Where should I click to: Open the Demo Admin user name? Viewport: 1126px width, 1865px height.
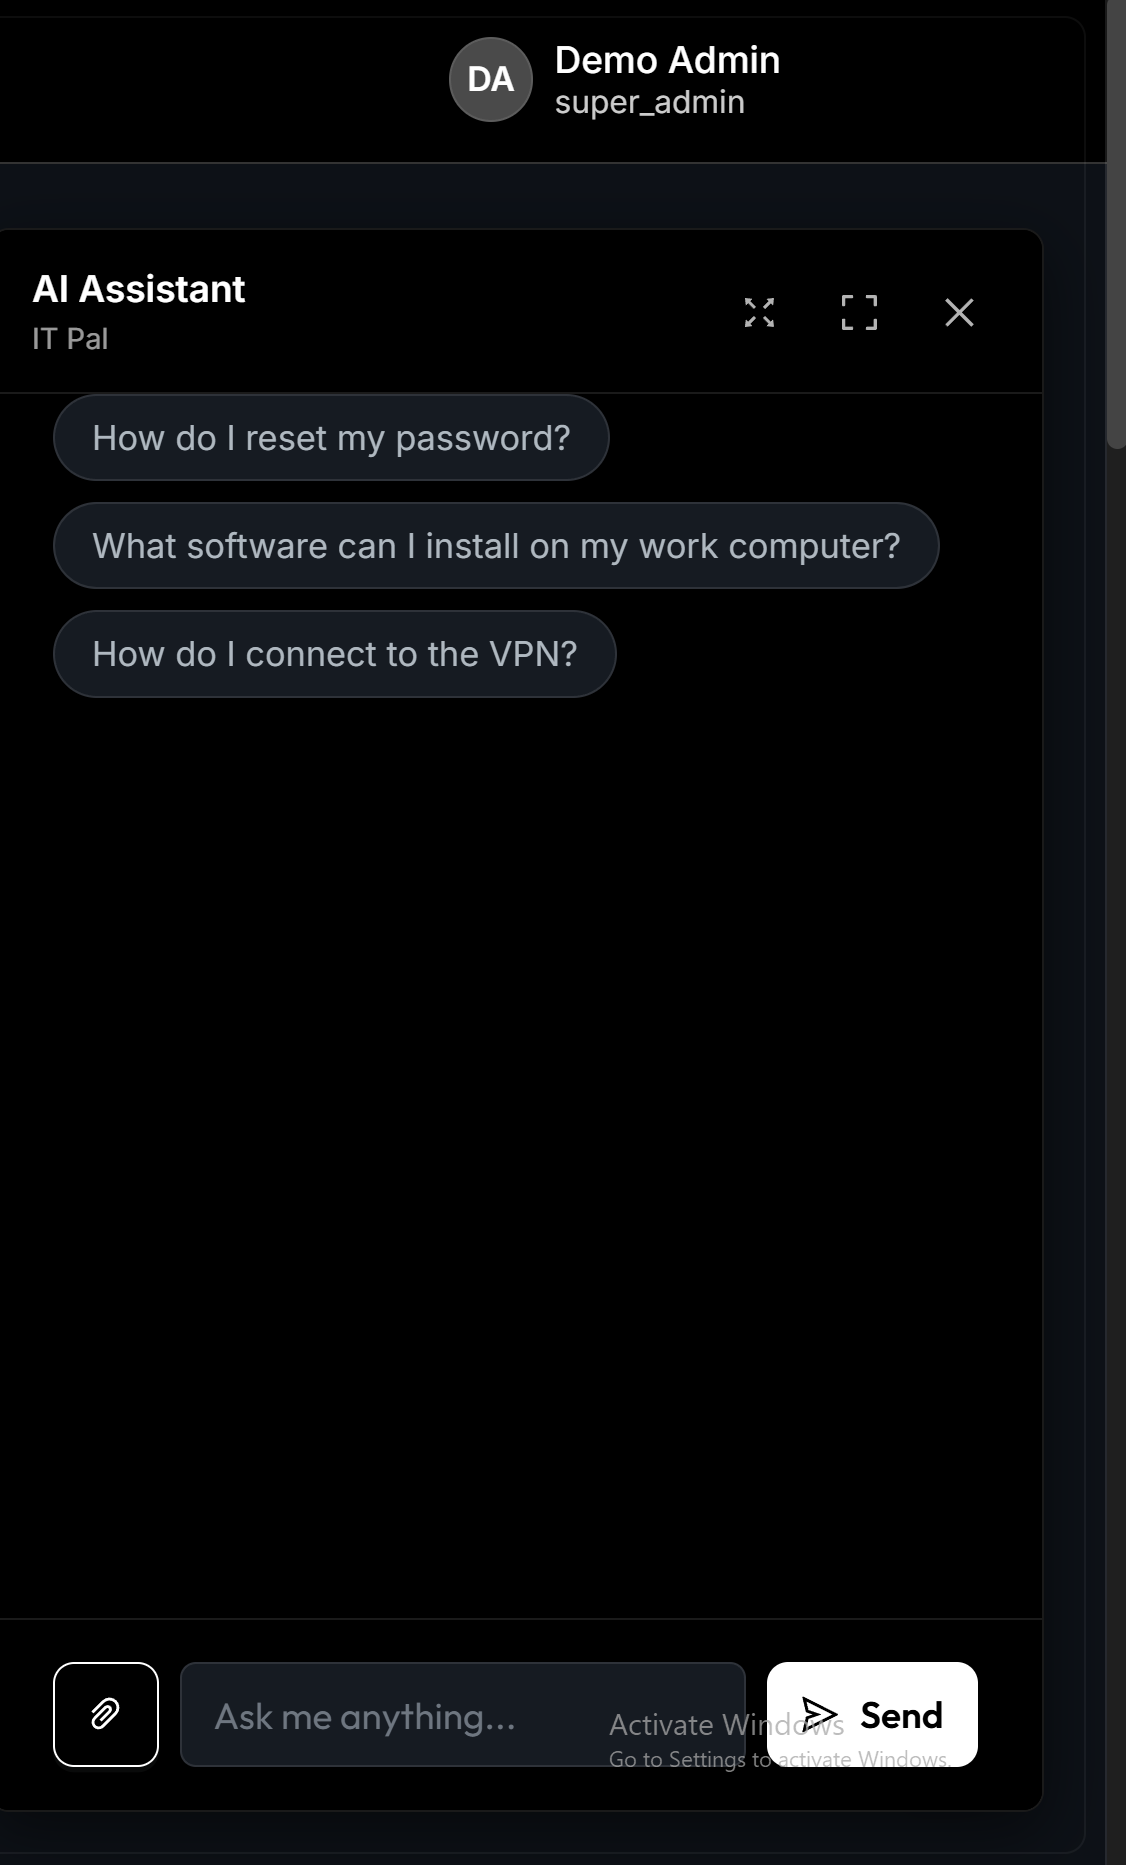tap(667, 60)
